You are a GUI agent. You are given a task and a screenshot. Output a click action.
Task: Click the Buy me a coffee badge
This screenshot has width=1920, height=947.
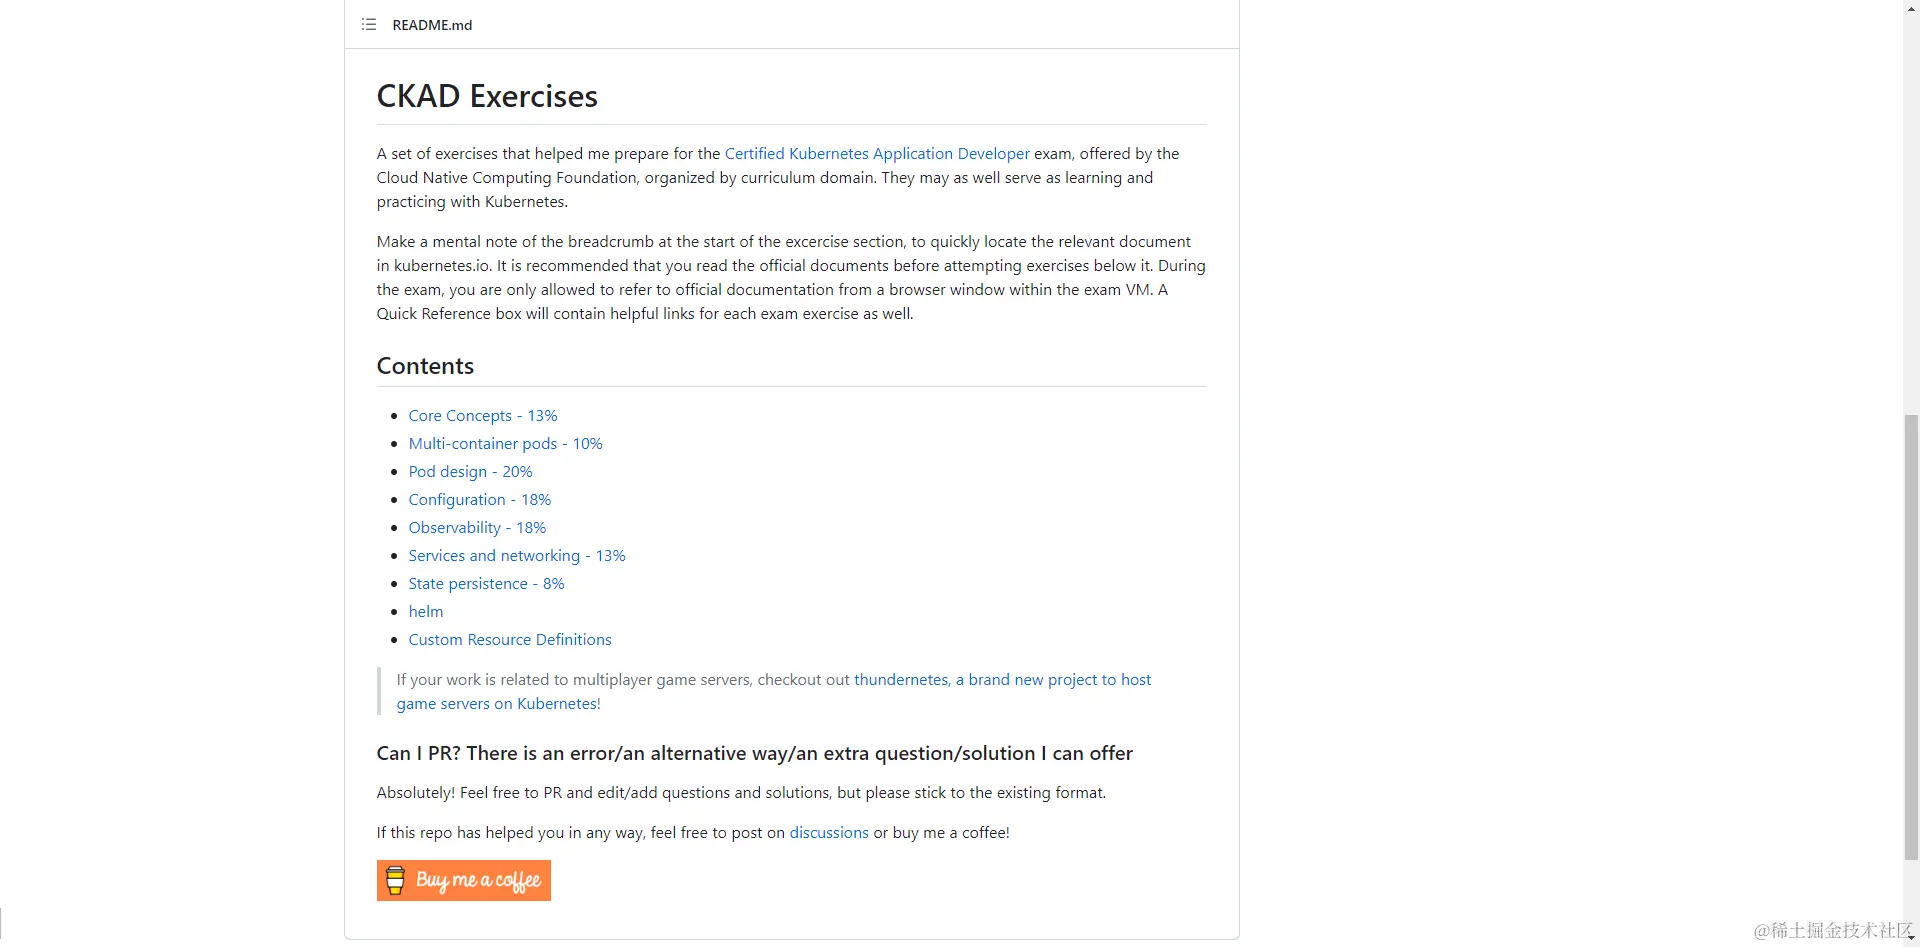[x=463, y=880]
